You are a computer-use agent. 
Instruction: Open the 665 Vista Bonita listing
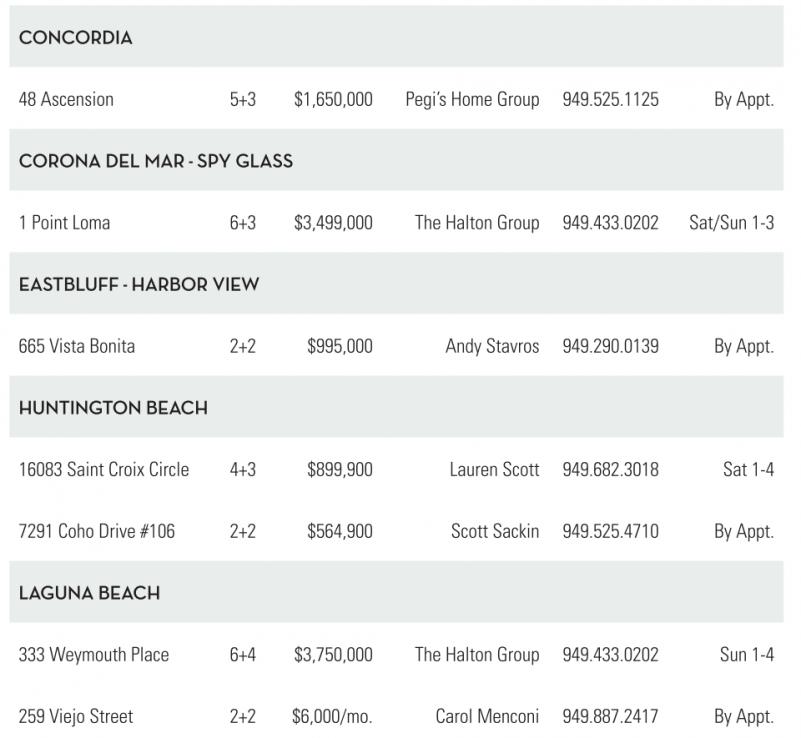(x=77, y=347)
